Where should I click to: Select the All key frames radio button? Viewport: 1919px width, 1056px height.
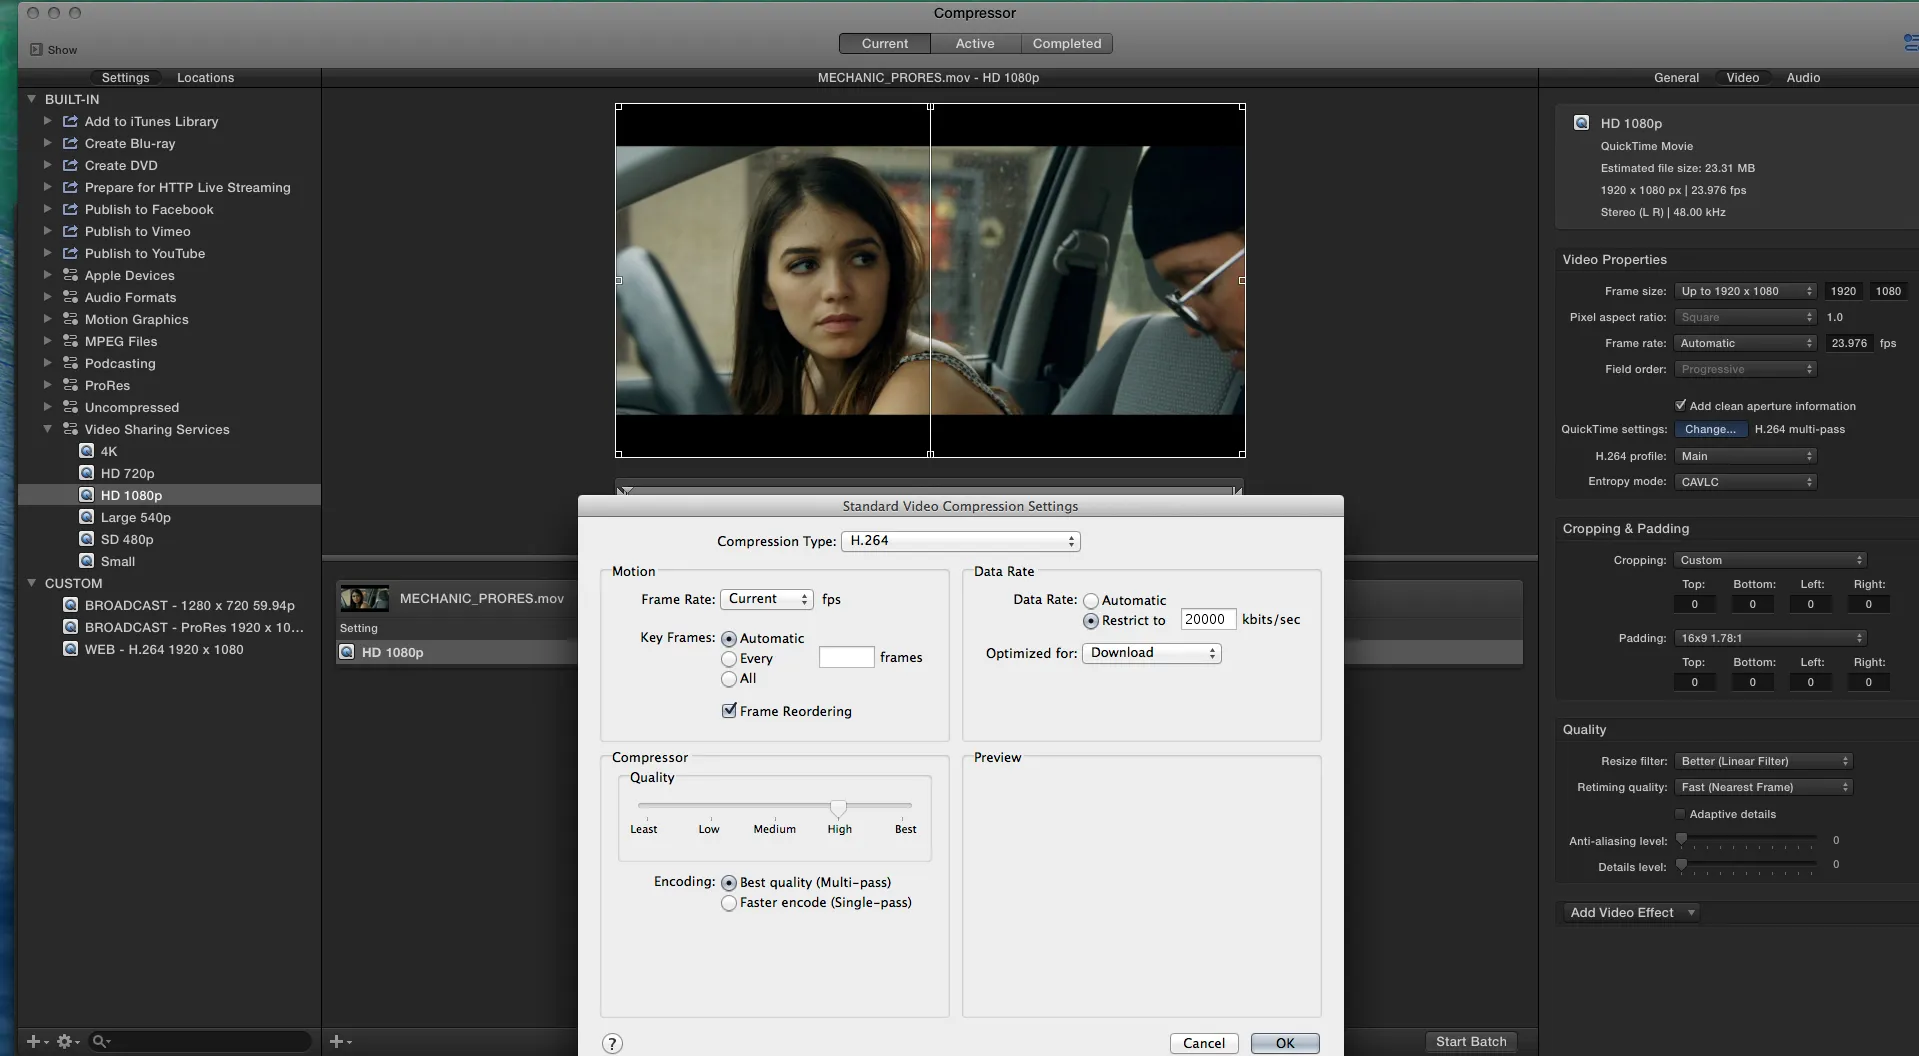[x=729, y=679]
